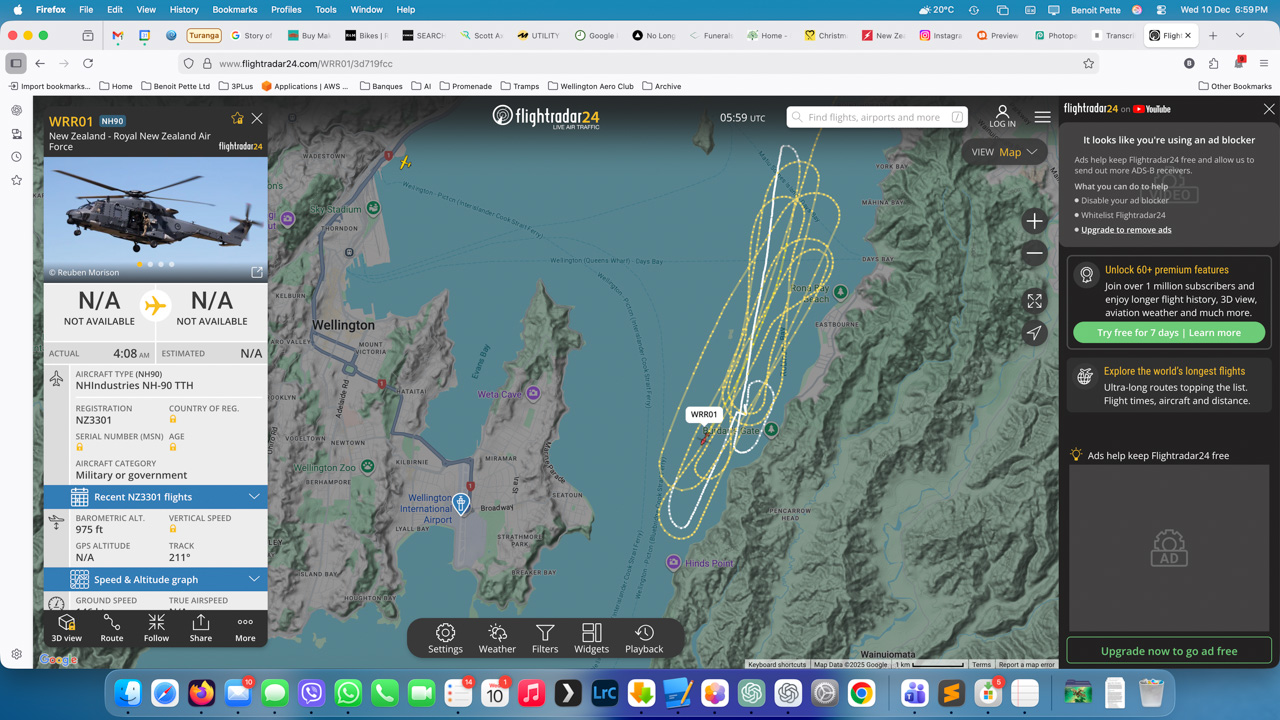The width and height of the screenshot is (1280, 720).
Task: Open map Settings in the bottom toolbar
Action: (445, 638)
